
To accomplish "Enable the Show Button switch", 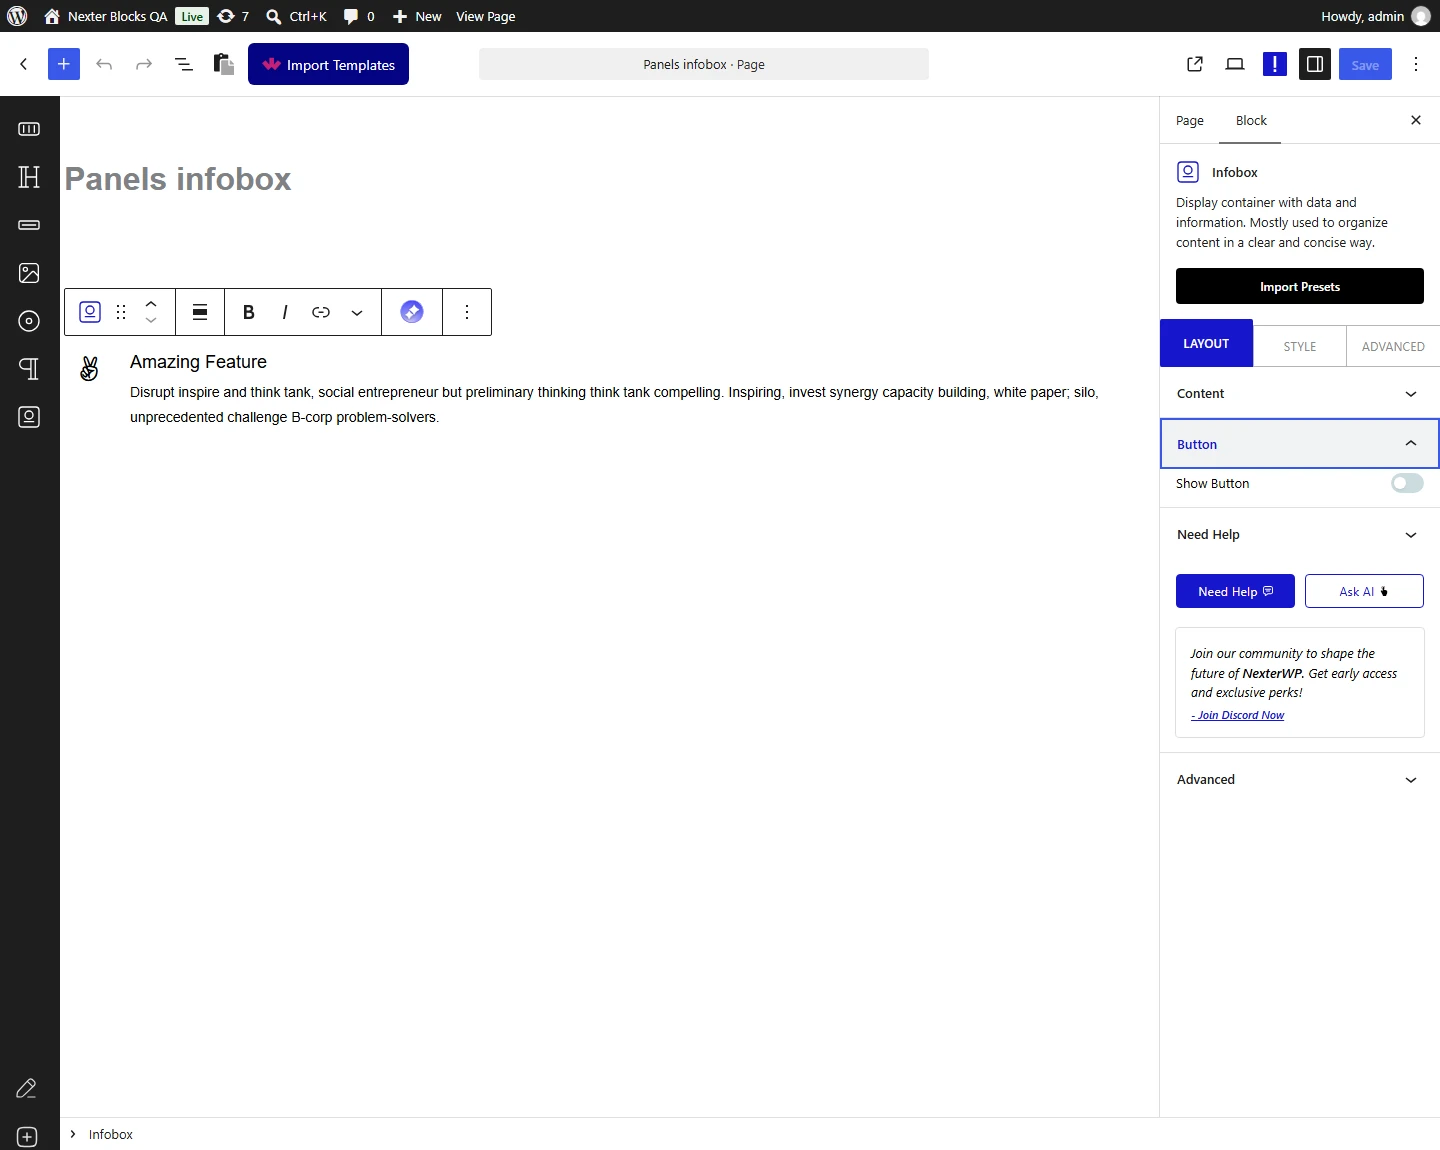I will tap(1407, 483).
